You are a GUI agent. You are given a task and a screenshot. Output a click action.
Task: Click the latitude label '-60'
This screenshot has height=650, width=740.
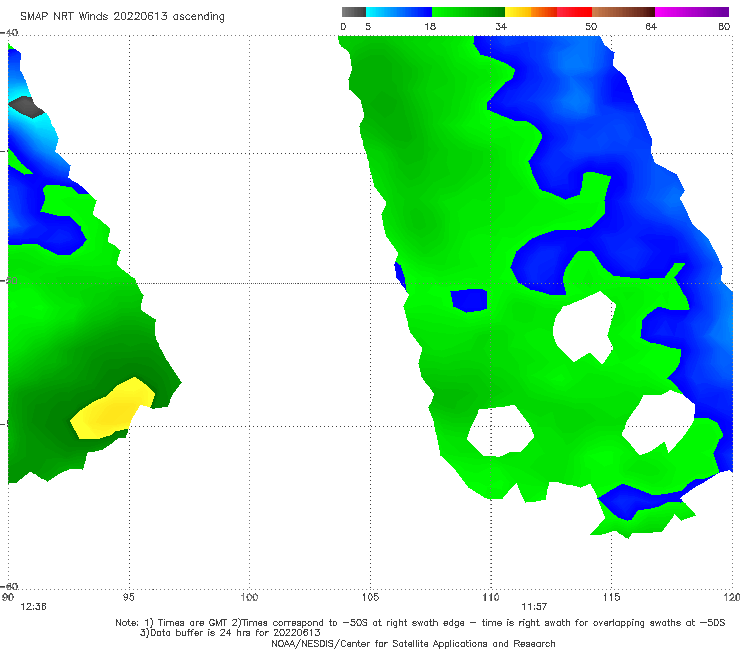click(9, 586)
